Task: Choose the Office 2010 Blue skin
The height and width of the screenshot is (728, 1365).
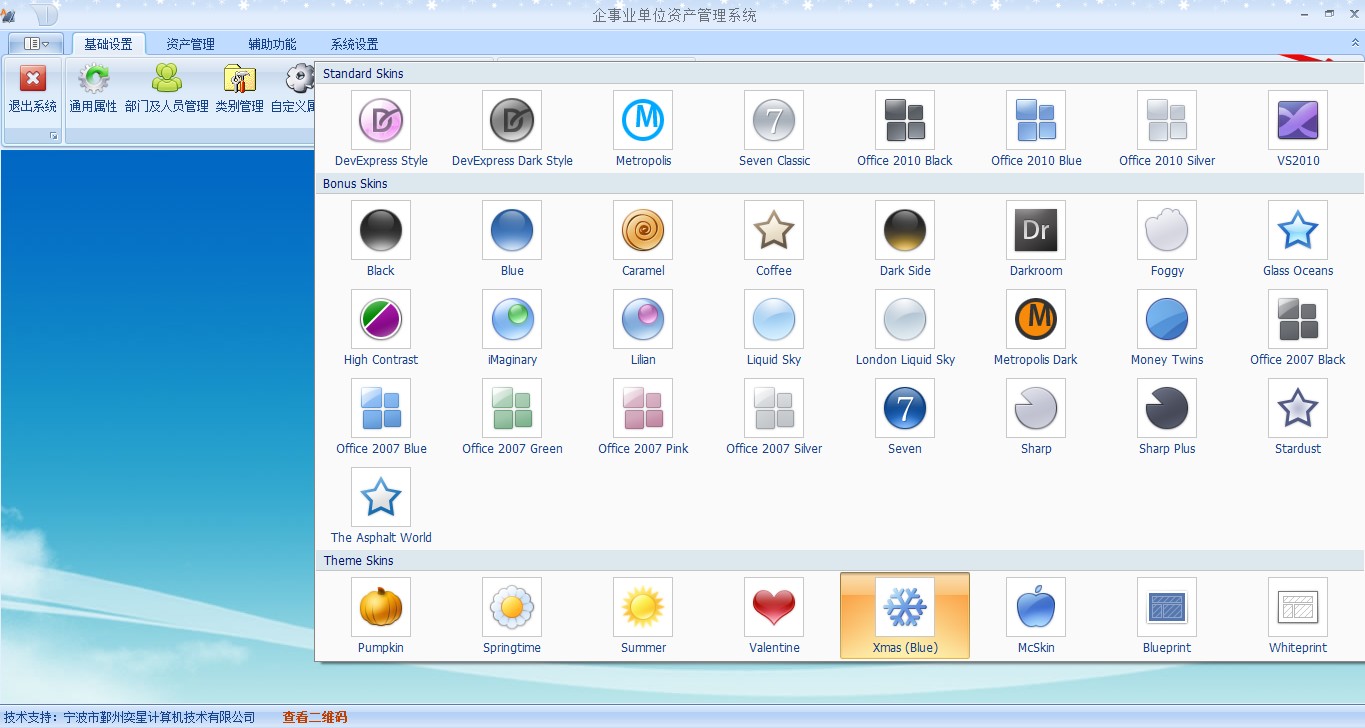Action: point(1036,129)
